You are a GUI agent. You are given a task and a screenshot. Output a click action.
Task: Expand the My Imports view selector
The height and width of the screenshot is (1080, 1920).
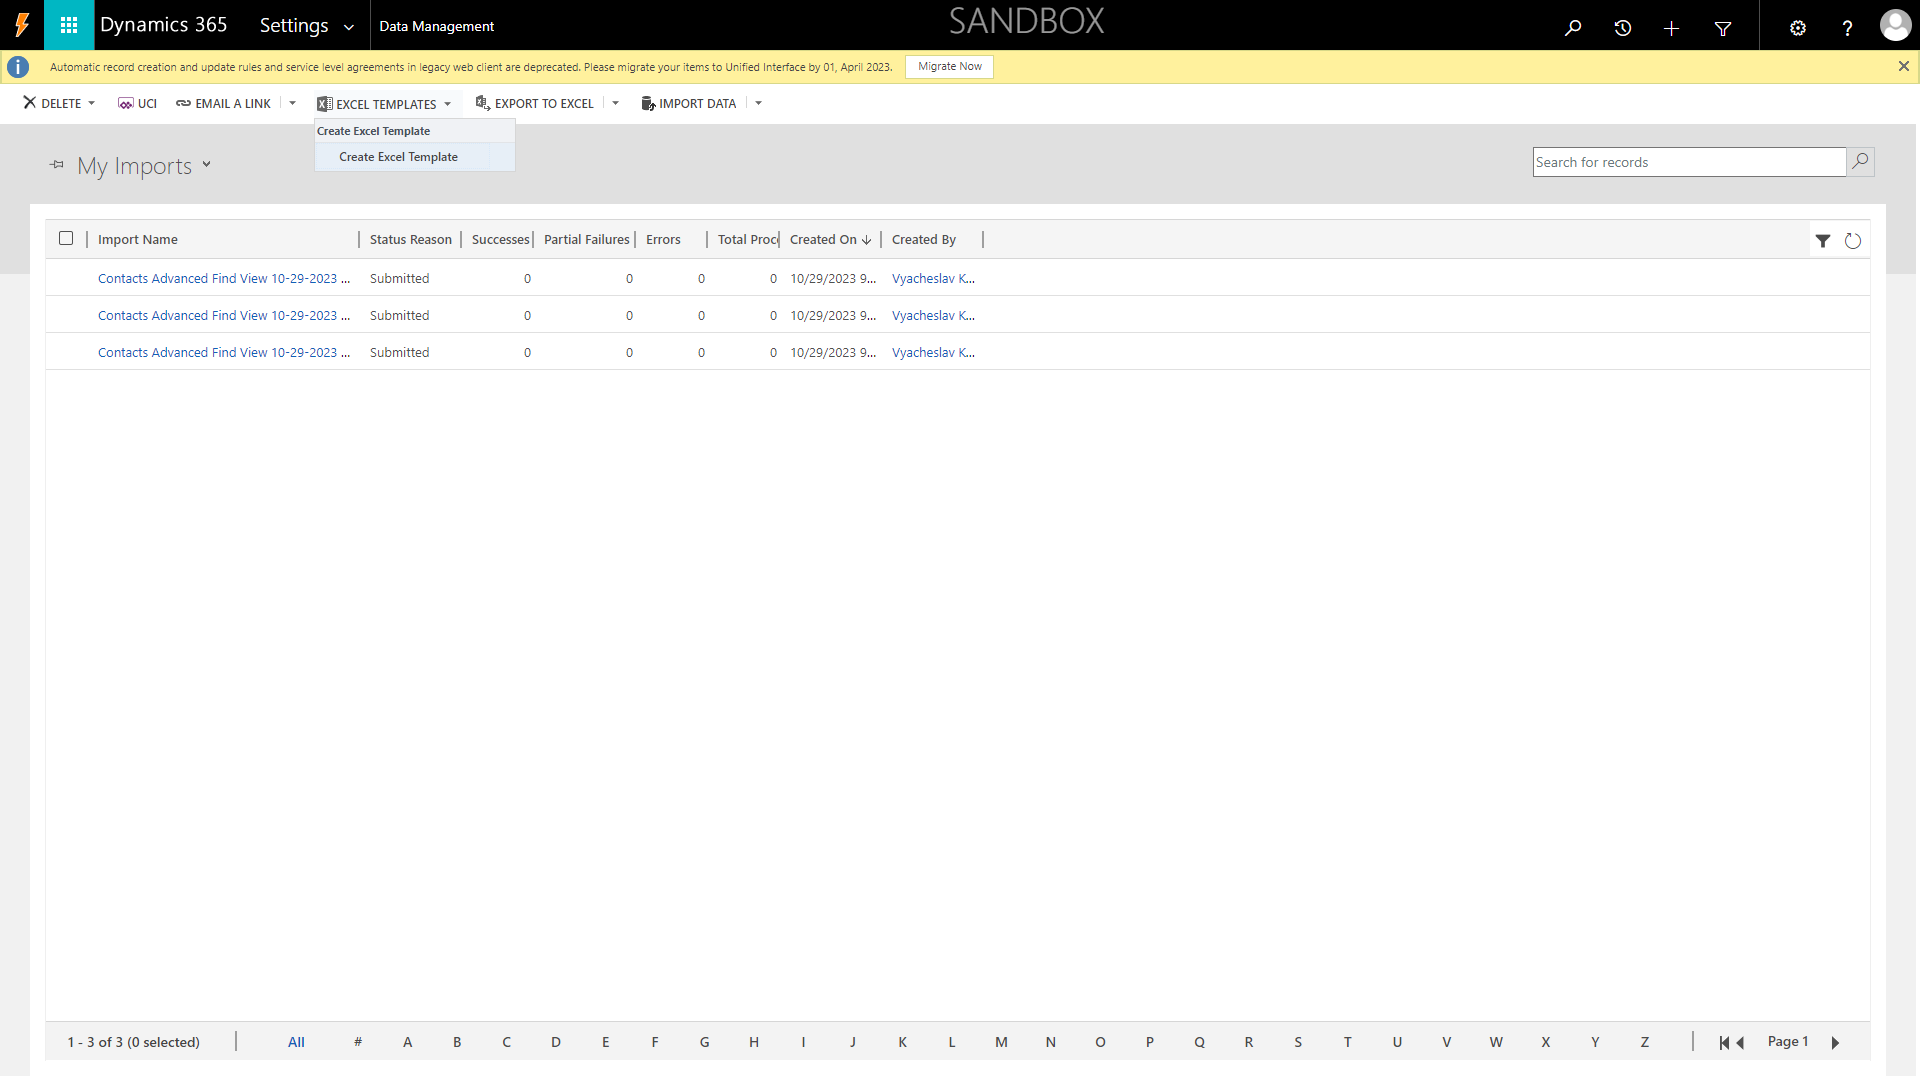206,164
